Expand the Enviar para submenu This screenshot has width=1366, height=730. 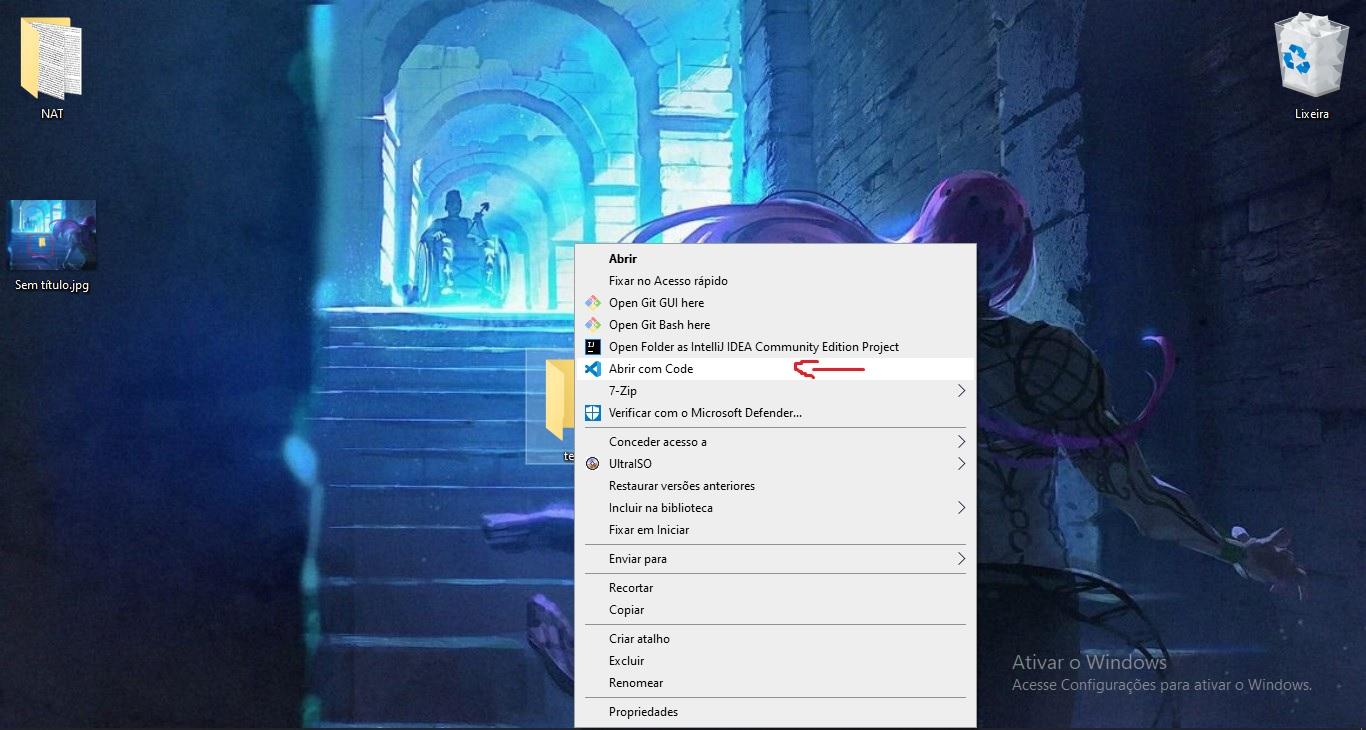960,558
